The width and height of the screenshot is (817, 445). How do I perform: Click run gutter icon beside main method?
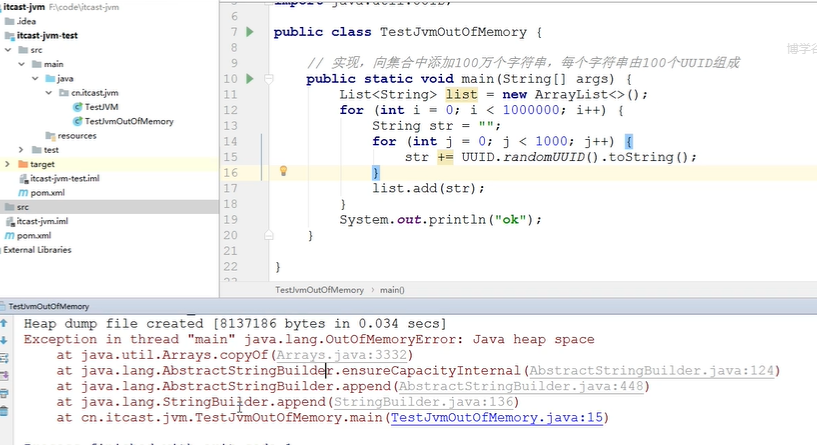[249, 79]
